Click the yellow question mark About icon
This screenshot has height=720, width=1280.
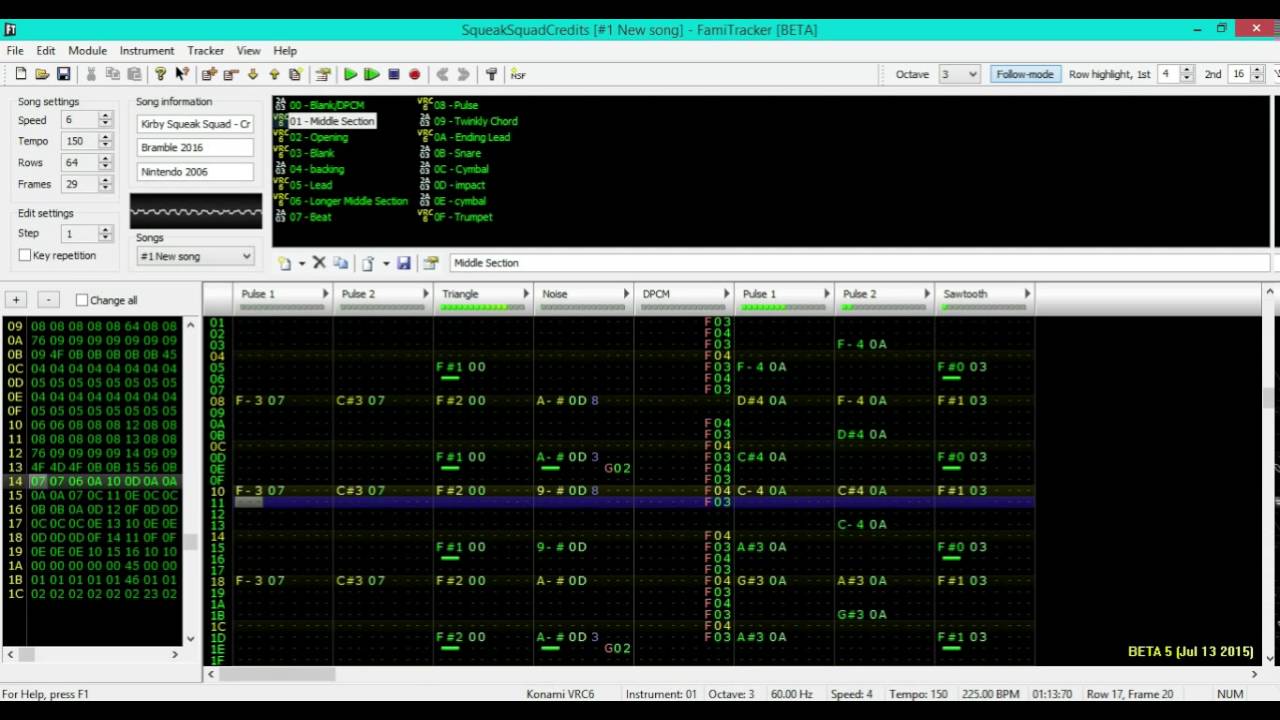[x=160, y=74]
